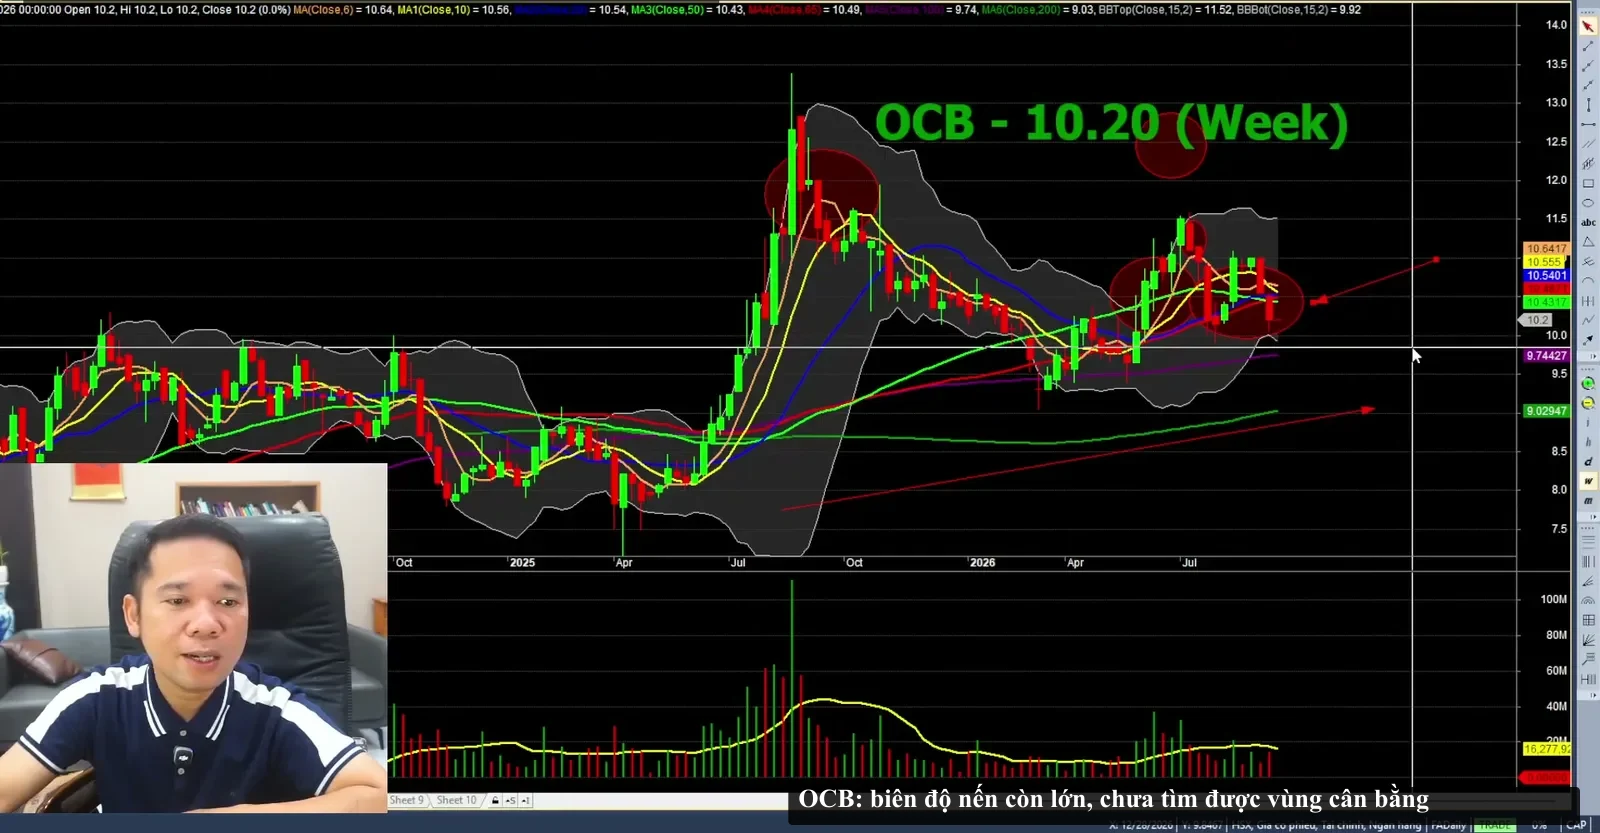Screen dimensions: 1600x833
Task: Open the Sheet 10 chart tab
Action: [457, 801]
